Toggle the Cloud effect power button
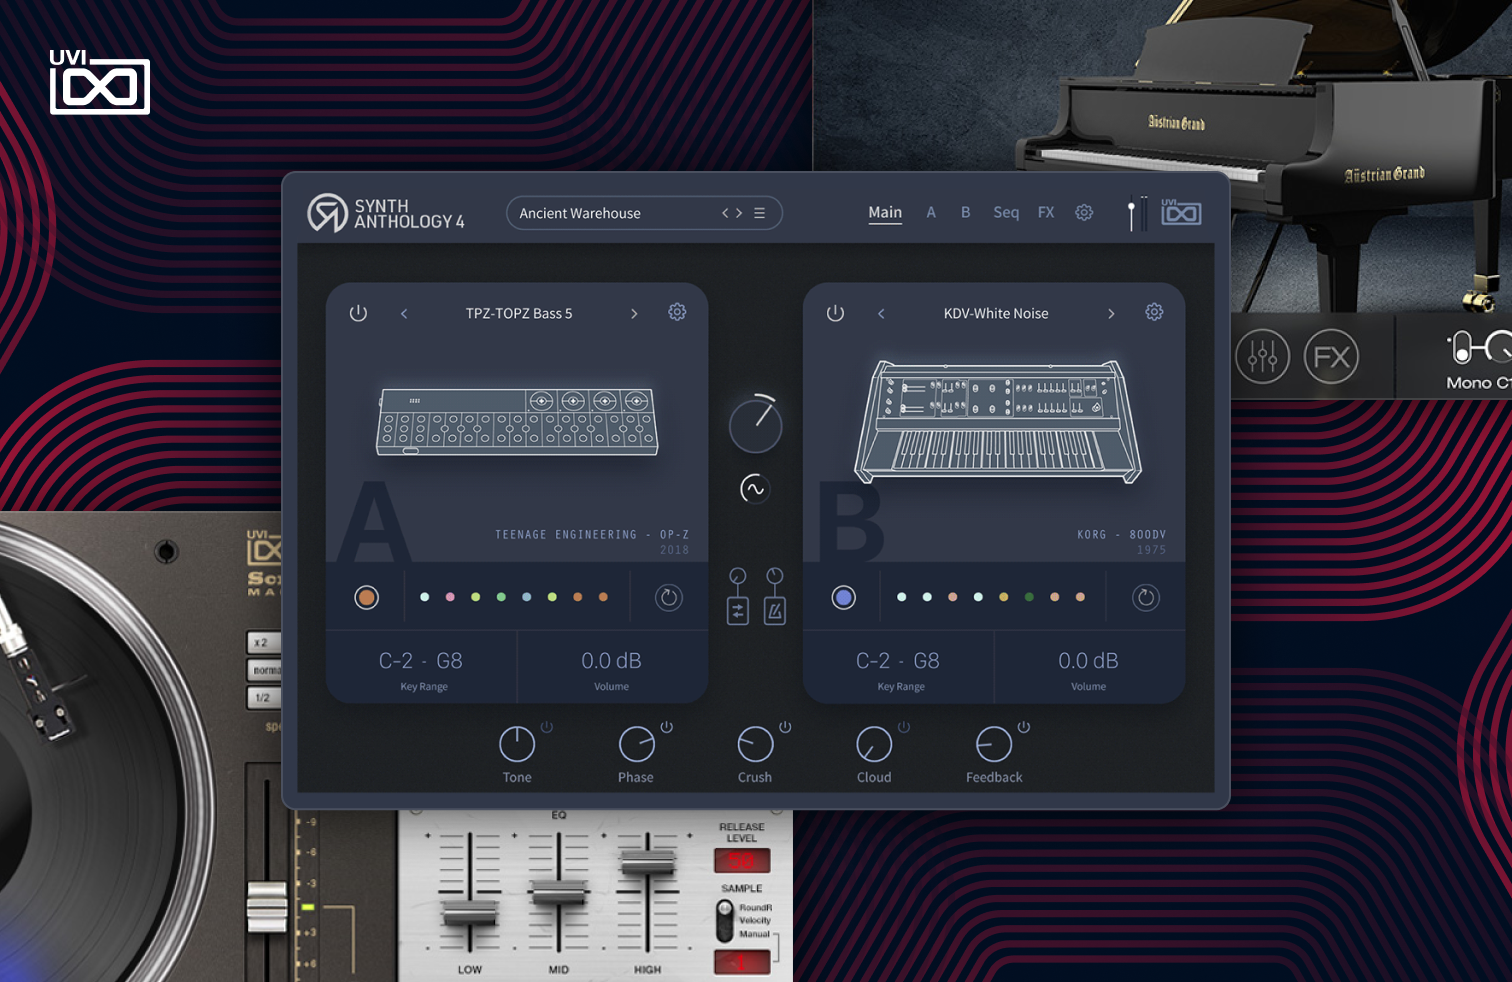The image size is (1512, 982). [904, 727]
